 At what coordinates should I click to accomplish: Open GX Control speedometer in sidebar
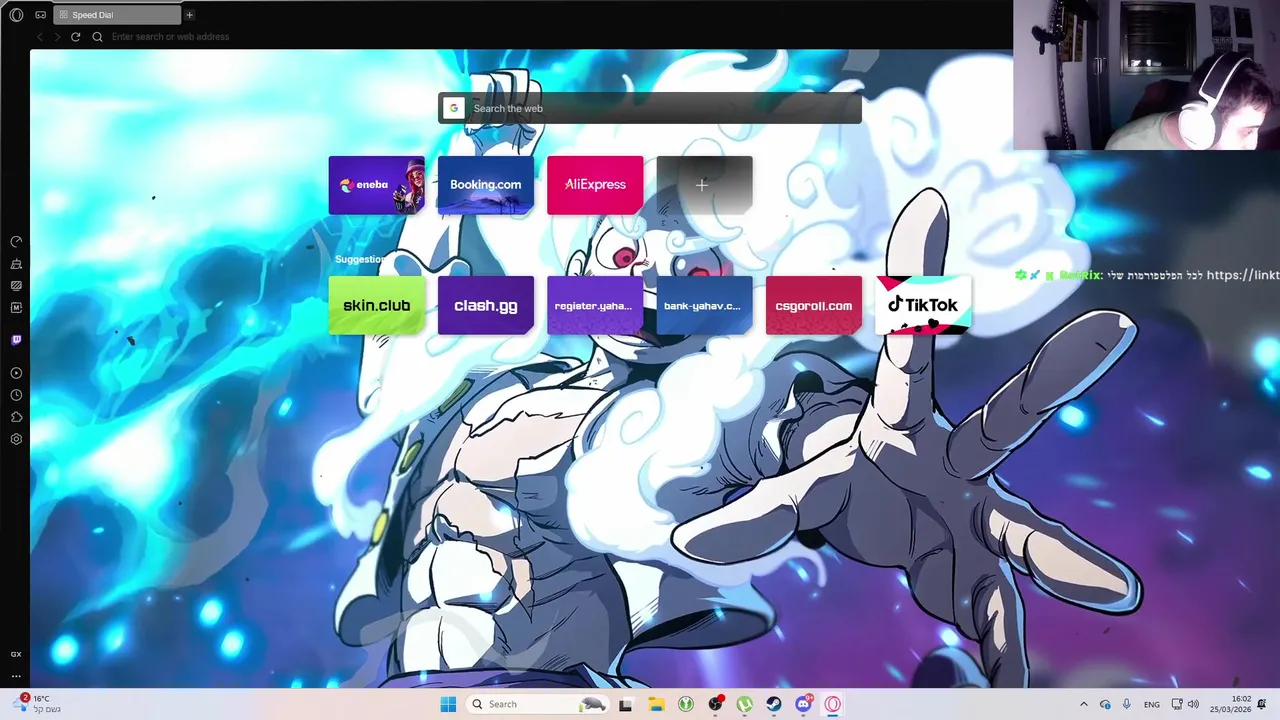[16, 242]
